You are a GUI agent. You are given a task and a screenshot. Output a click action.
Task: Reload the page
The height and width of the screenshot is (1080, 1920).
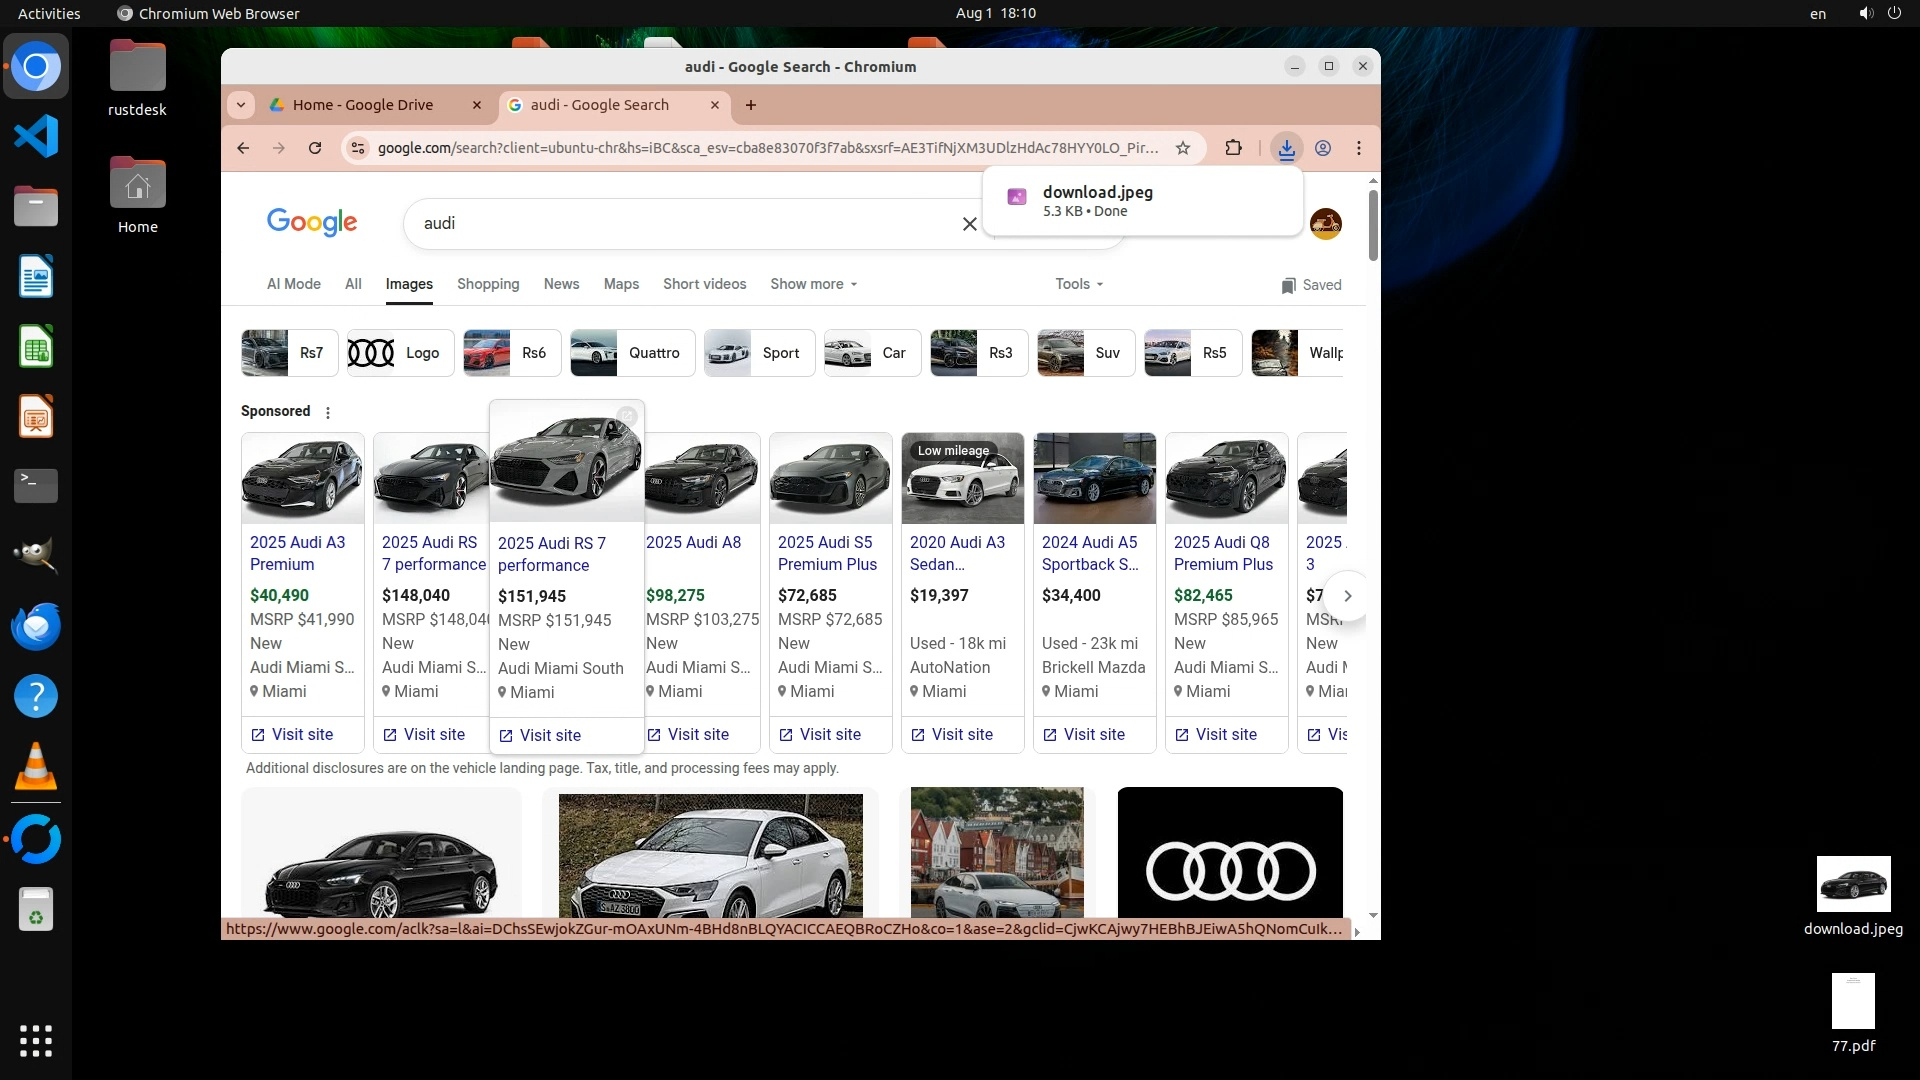click(x=315, y=148)
